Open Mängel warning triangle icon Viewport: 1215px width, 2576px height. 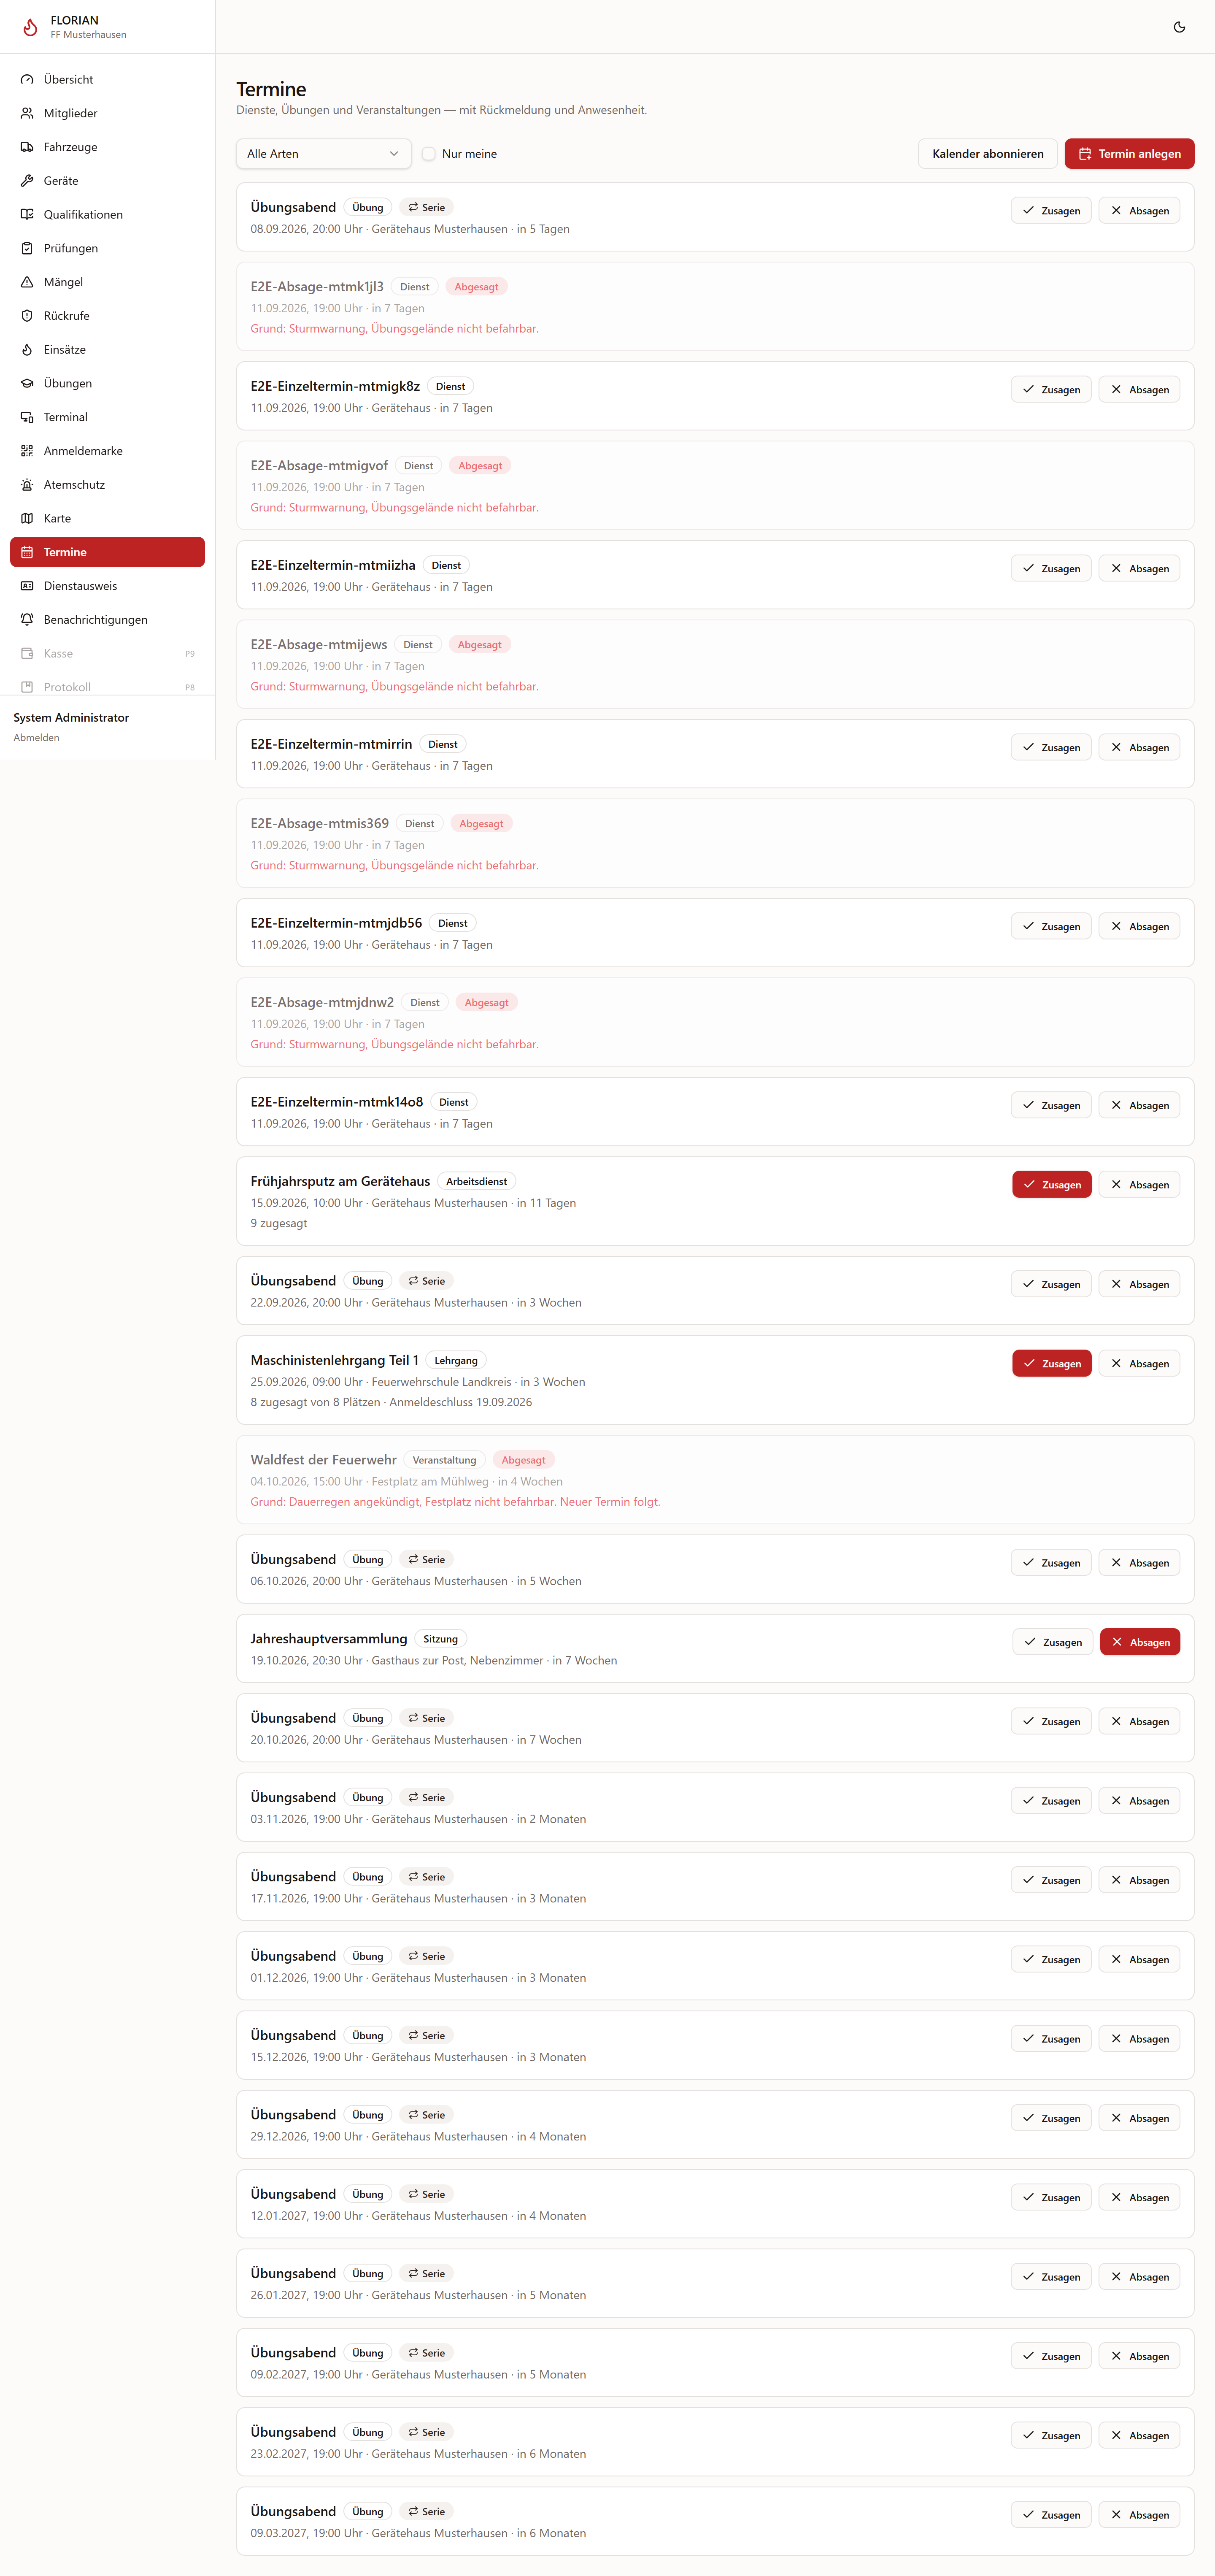coord(27,282)
